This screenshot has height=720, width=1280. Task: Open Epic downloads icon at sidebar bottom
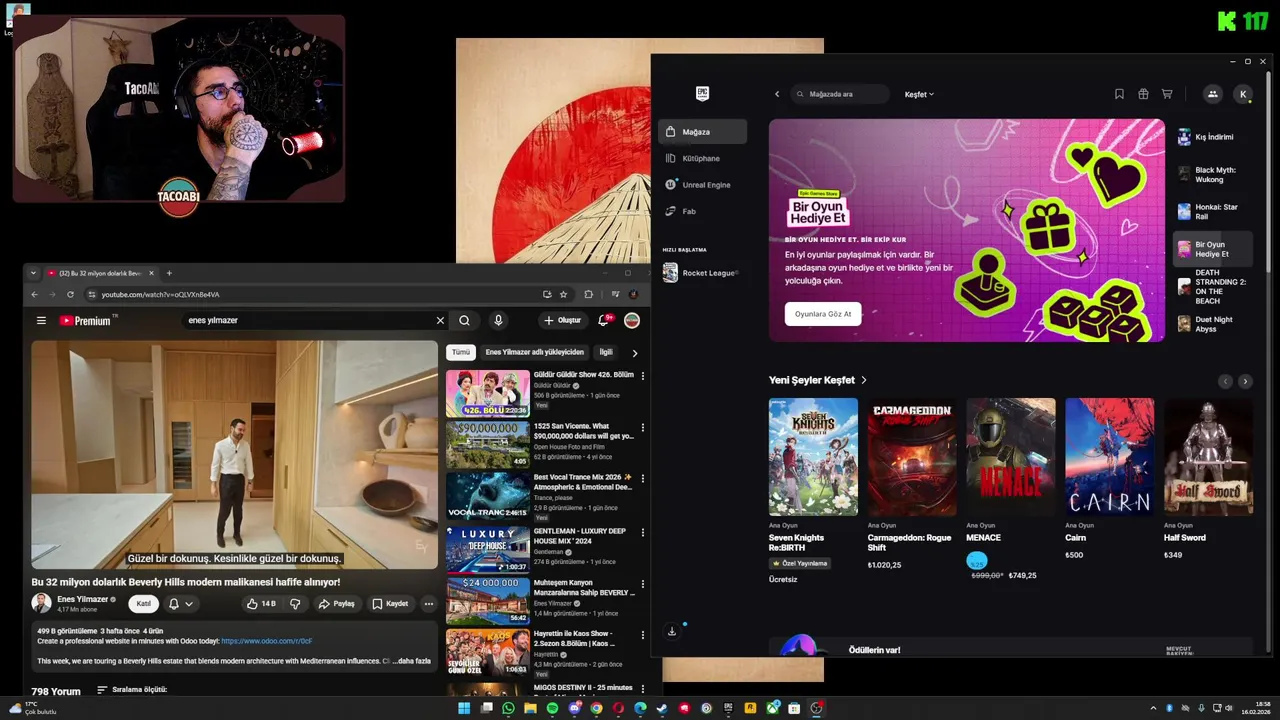pyautogui.click(x=672, y=631)
